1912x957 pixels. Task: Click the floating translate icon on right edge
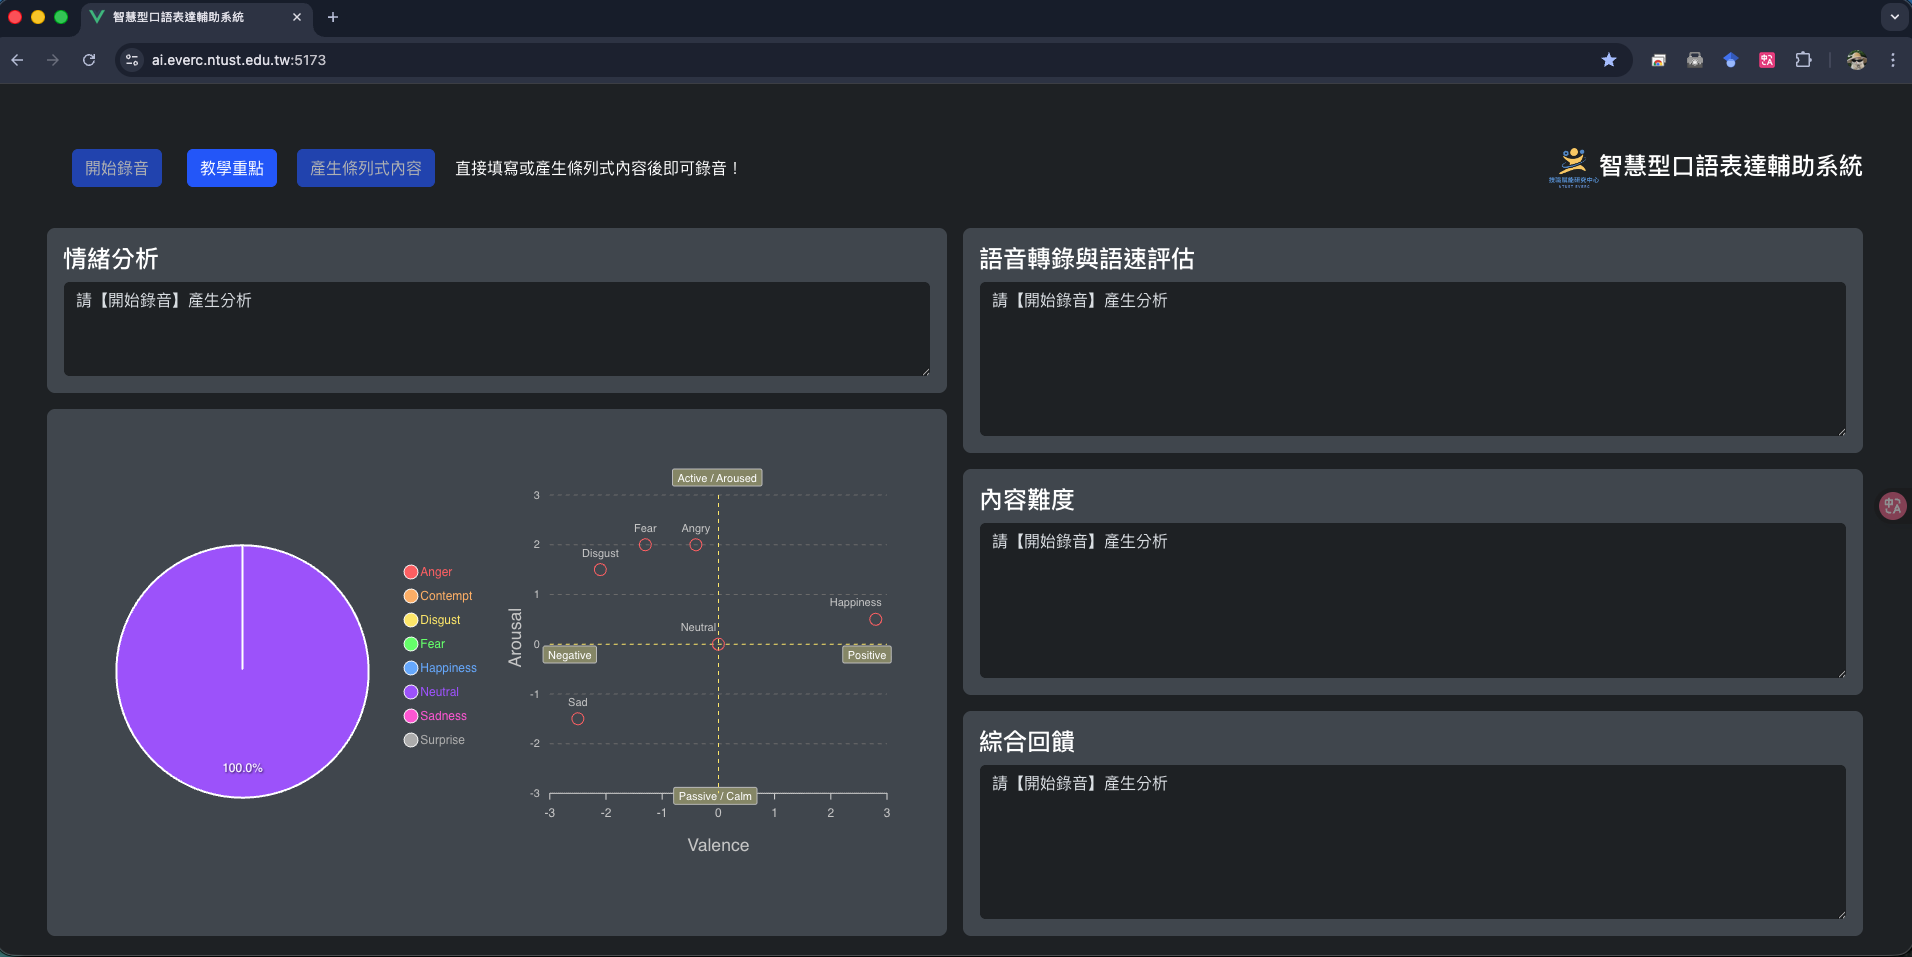[x=1892, y=506]
